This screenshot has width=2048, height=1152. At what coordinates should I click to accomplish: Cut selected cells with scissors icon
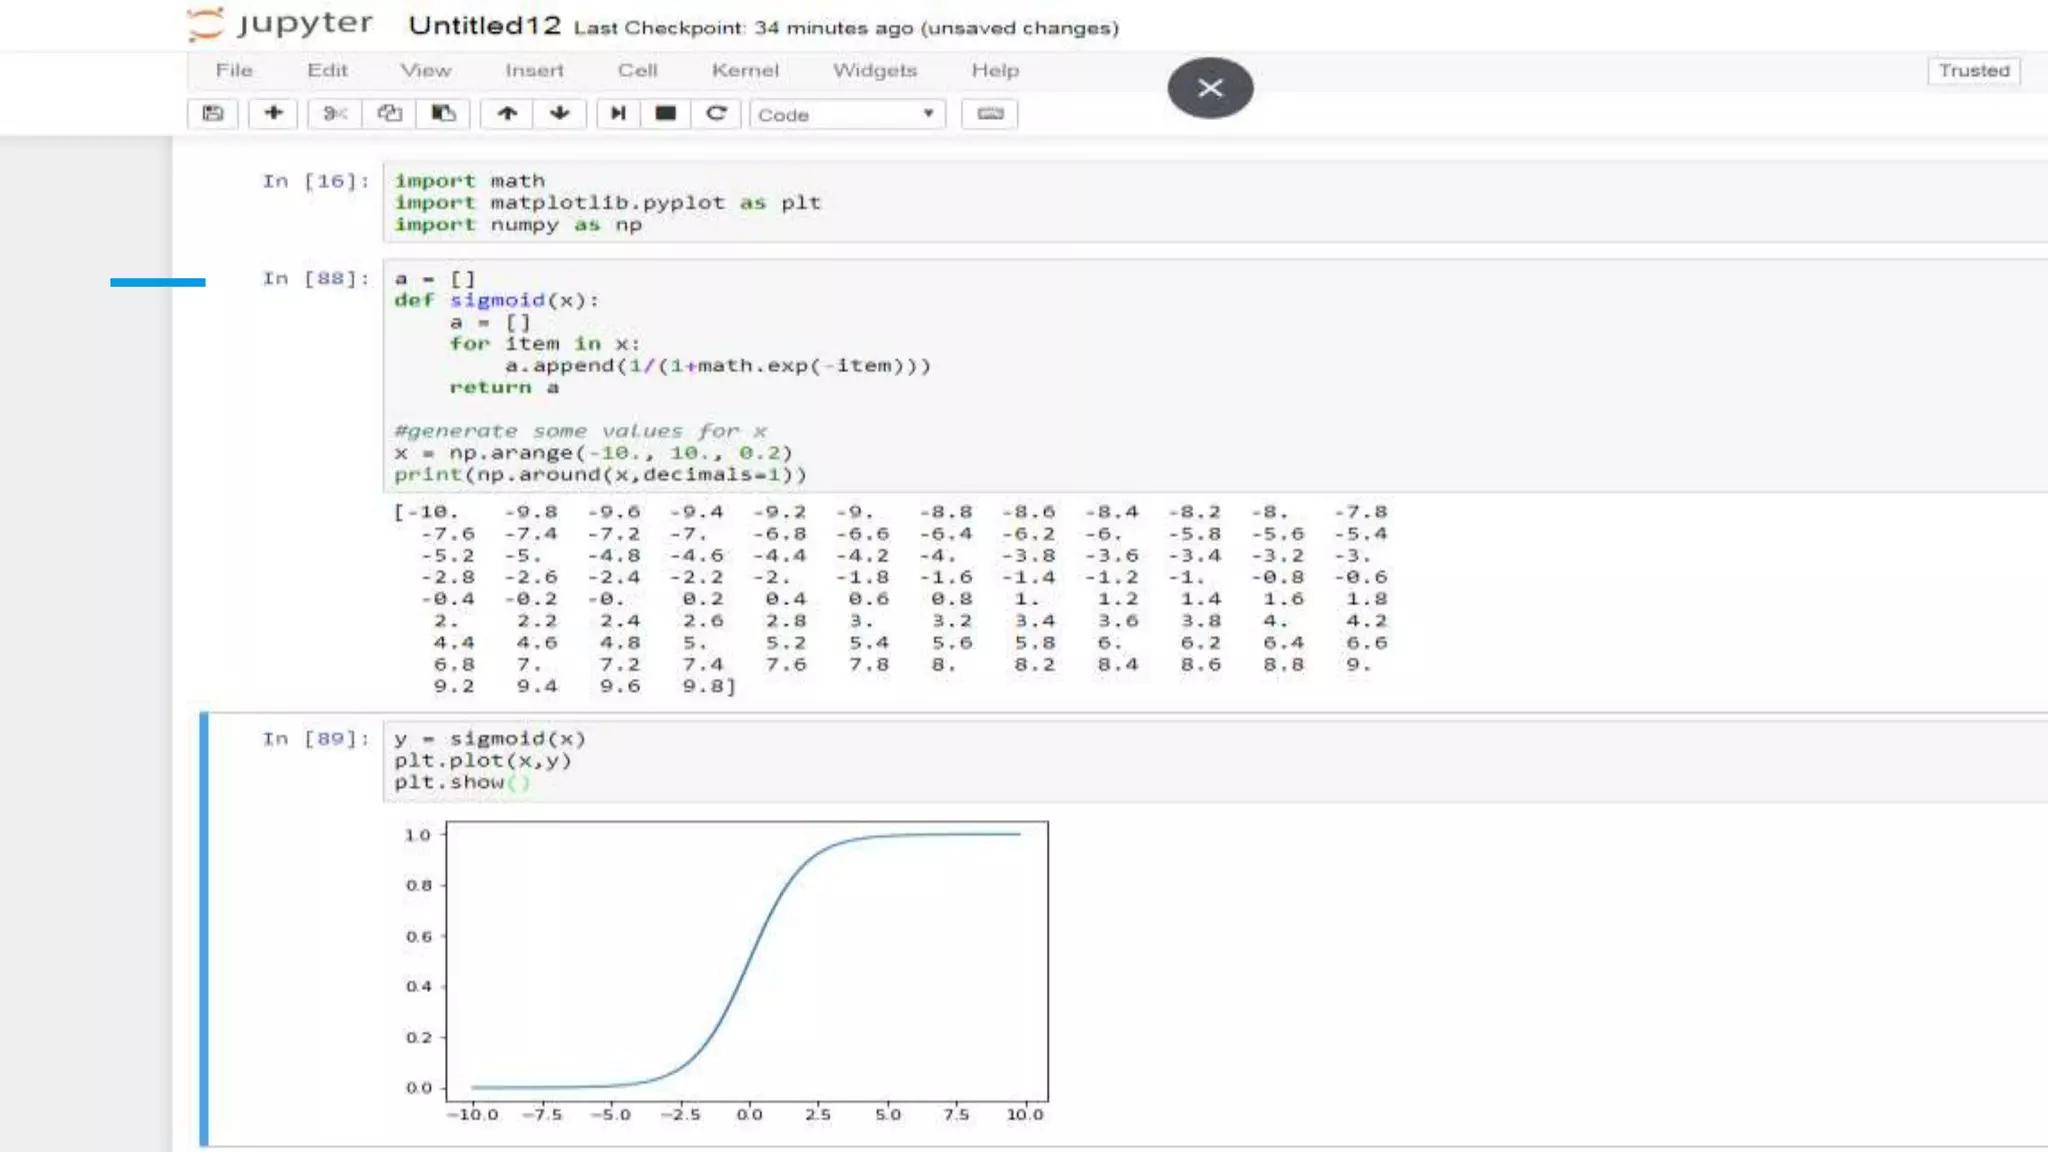click(334, 114)
